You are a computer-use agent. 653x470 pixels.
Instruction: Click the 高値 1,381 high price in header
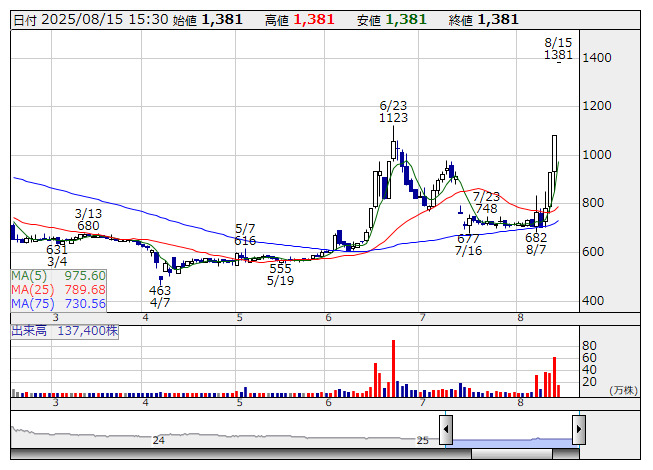click(x=300, y=19)
